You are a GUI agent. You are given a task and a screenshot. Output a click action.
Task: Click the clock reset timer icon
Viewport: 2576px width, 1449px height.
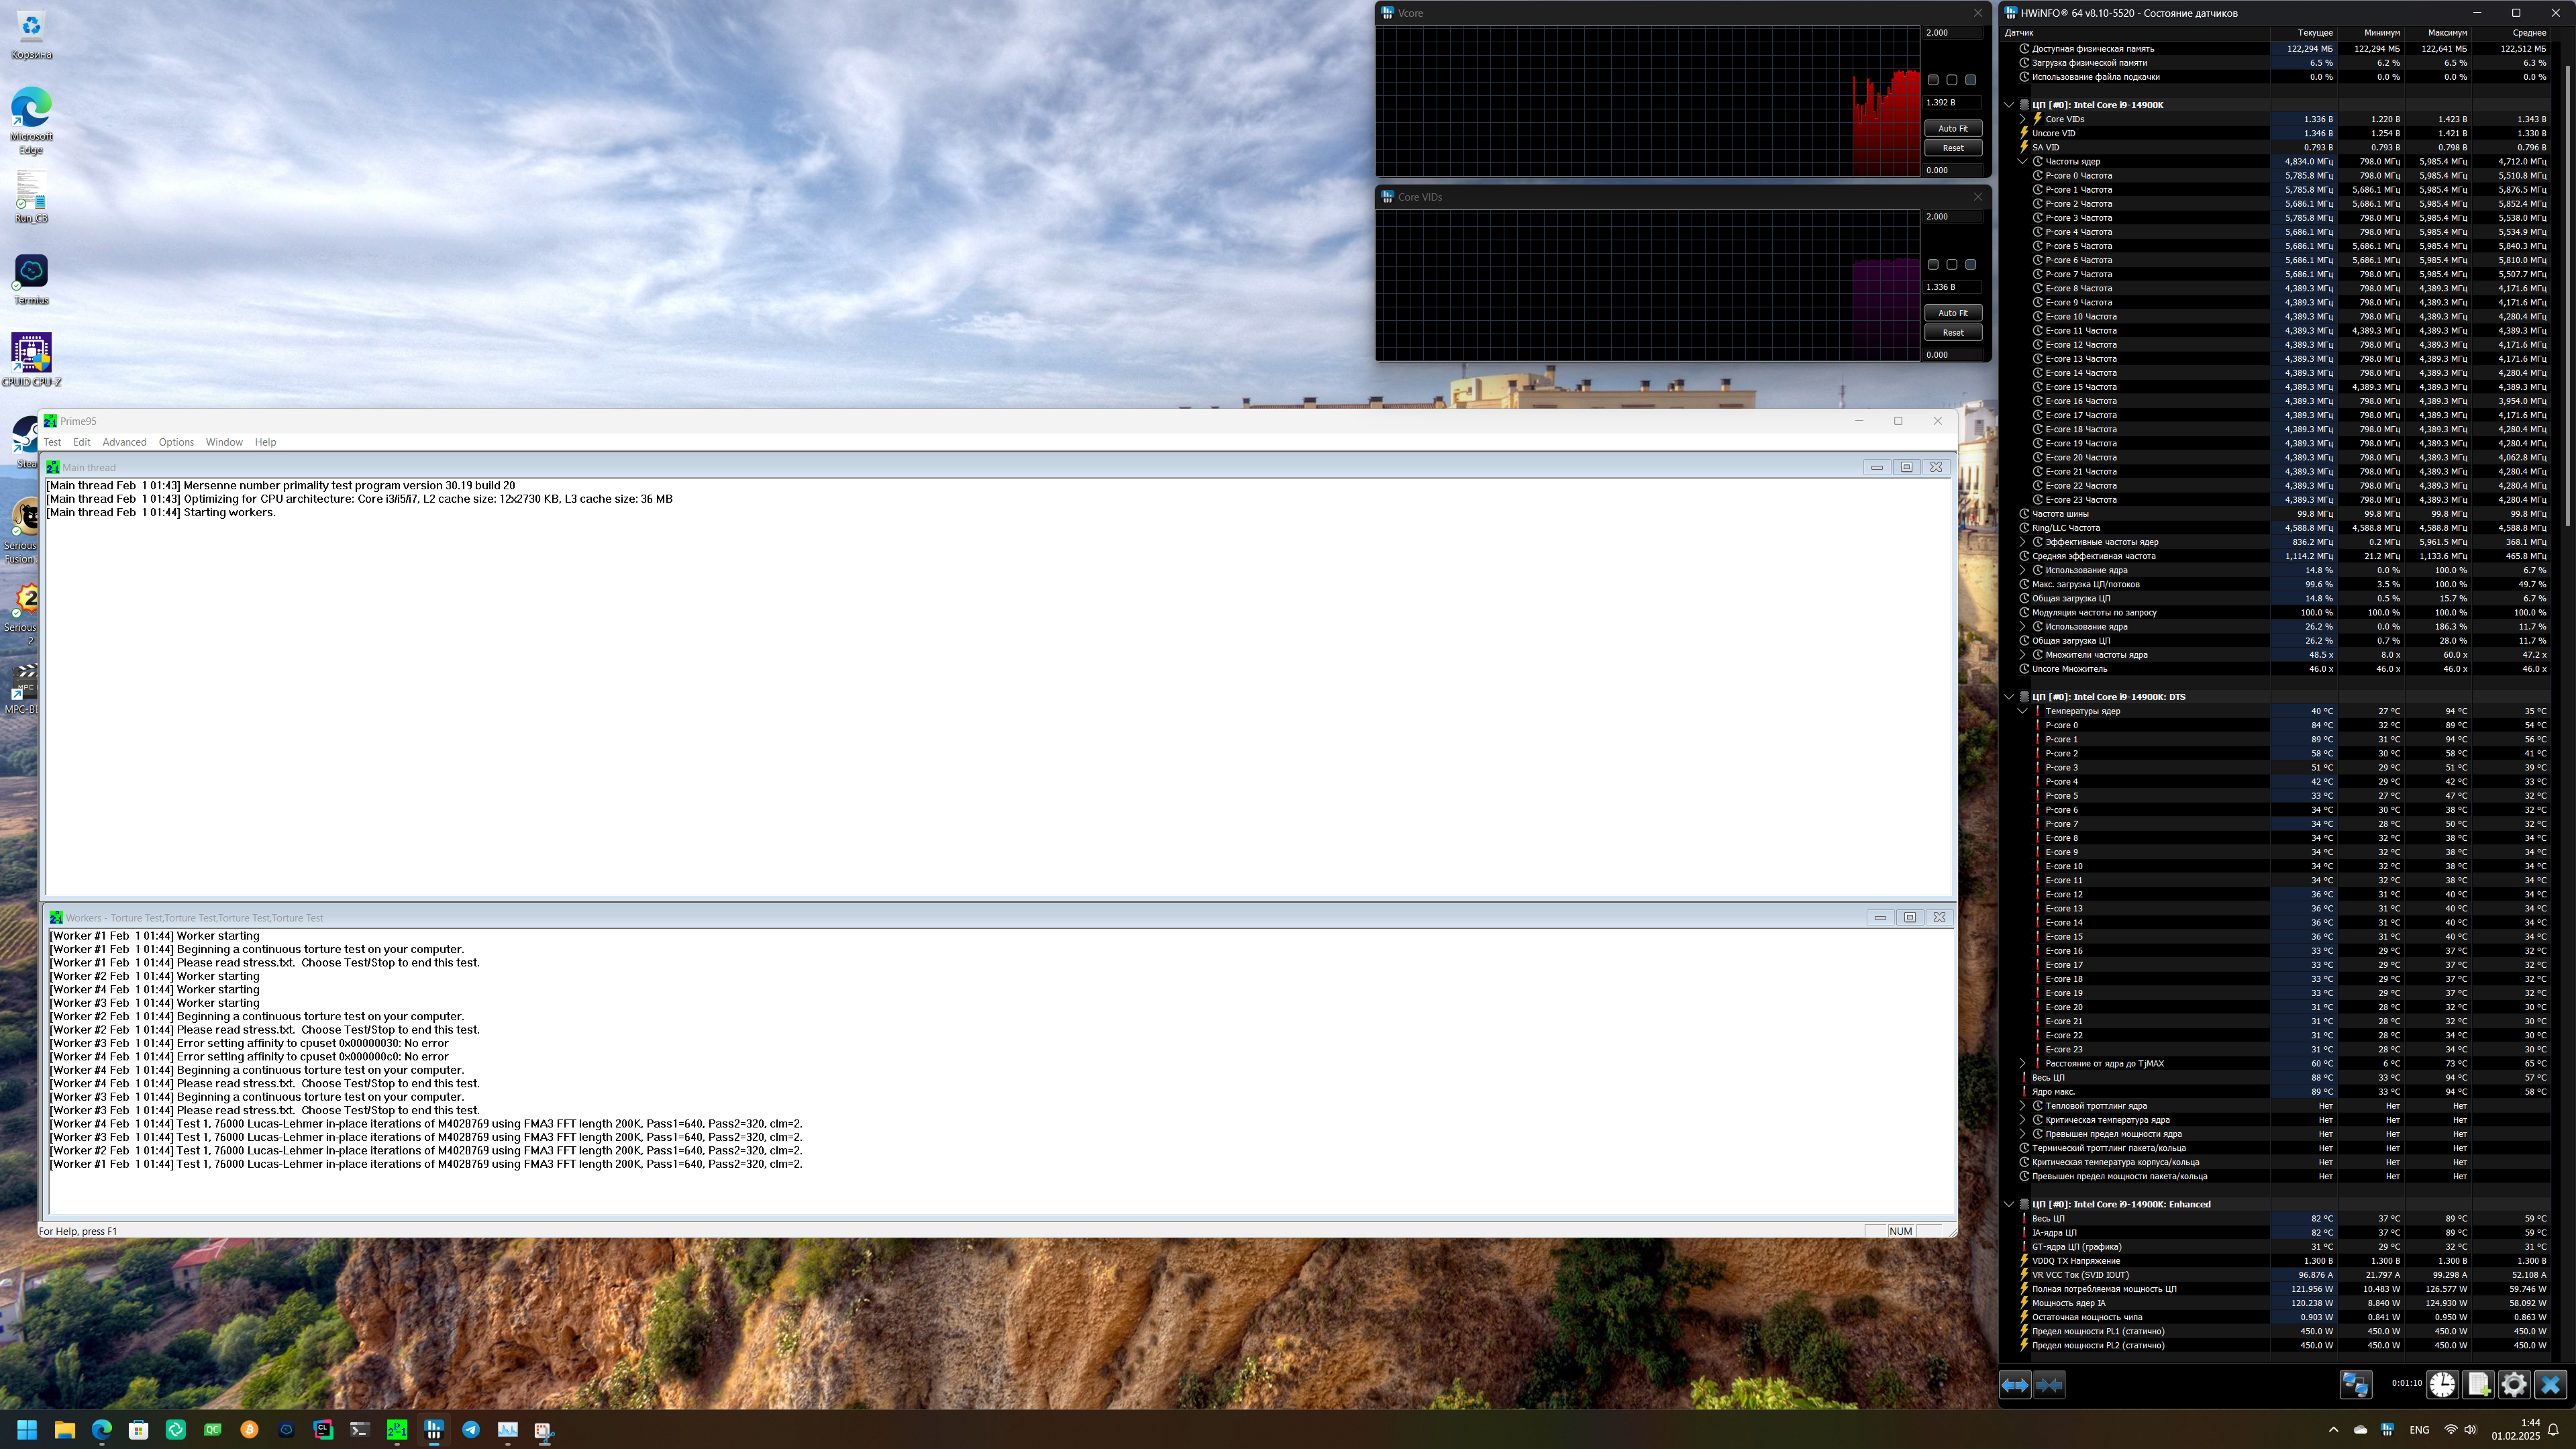[2442, 1384]
